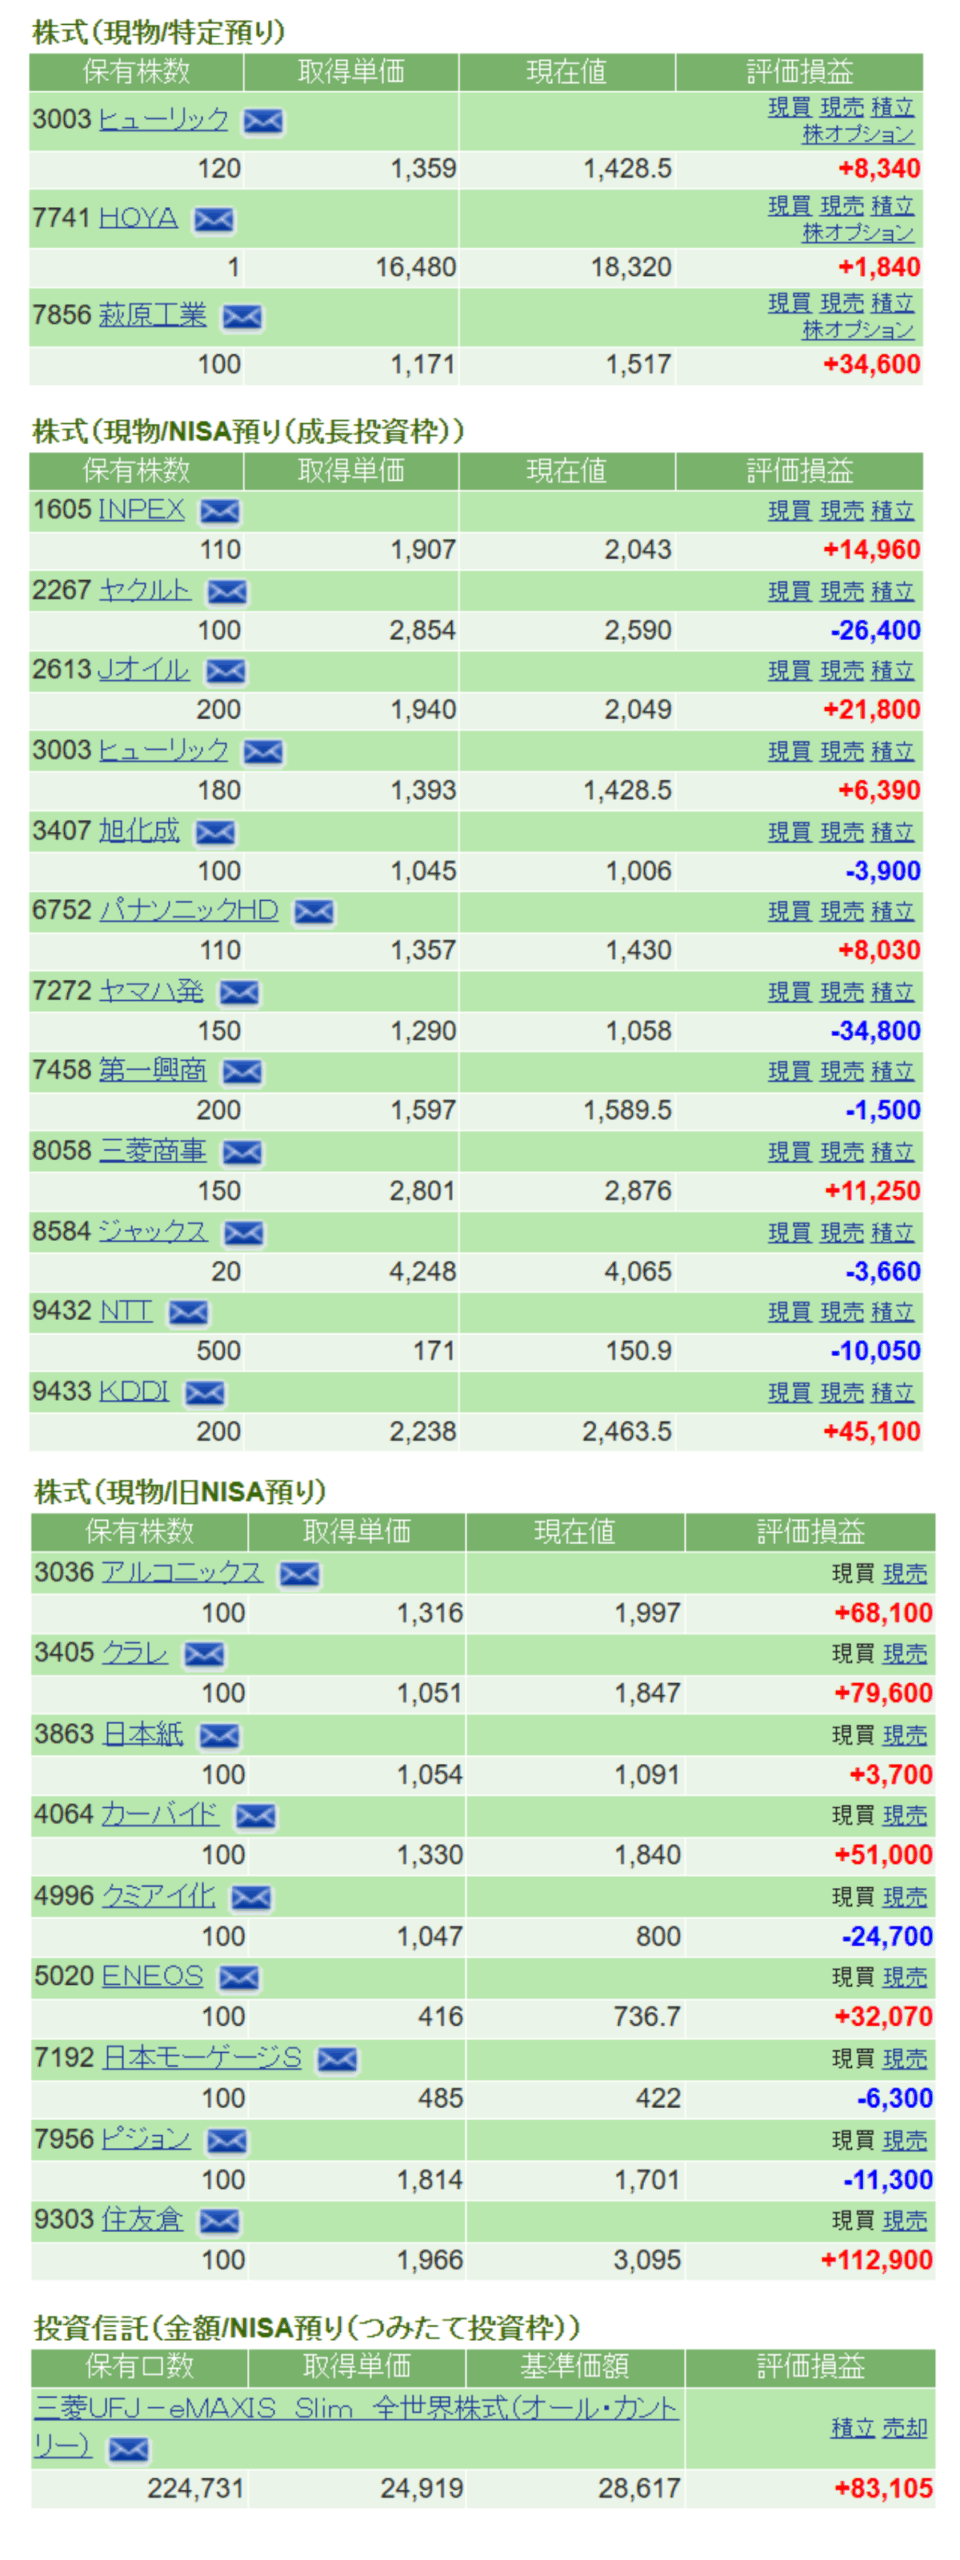Open the eMAXIS Slim 全世界株式 fund link

(x=355, y=2407)
